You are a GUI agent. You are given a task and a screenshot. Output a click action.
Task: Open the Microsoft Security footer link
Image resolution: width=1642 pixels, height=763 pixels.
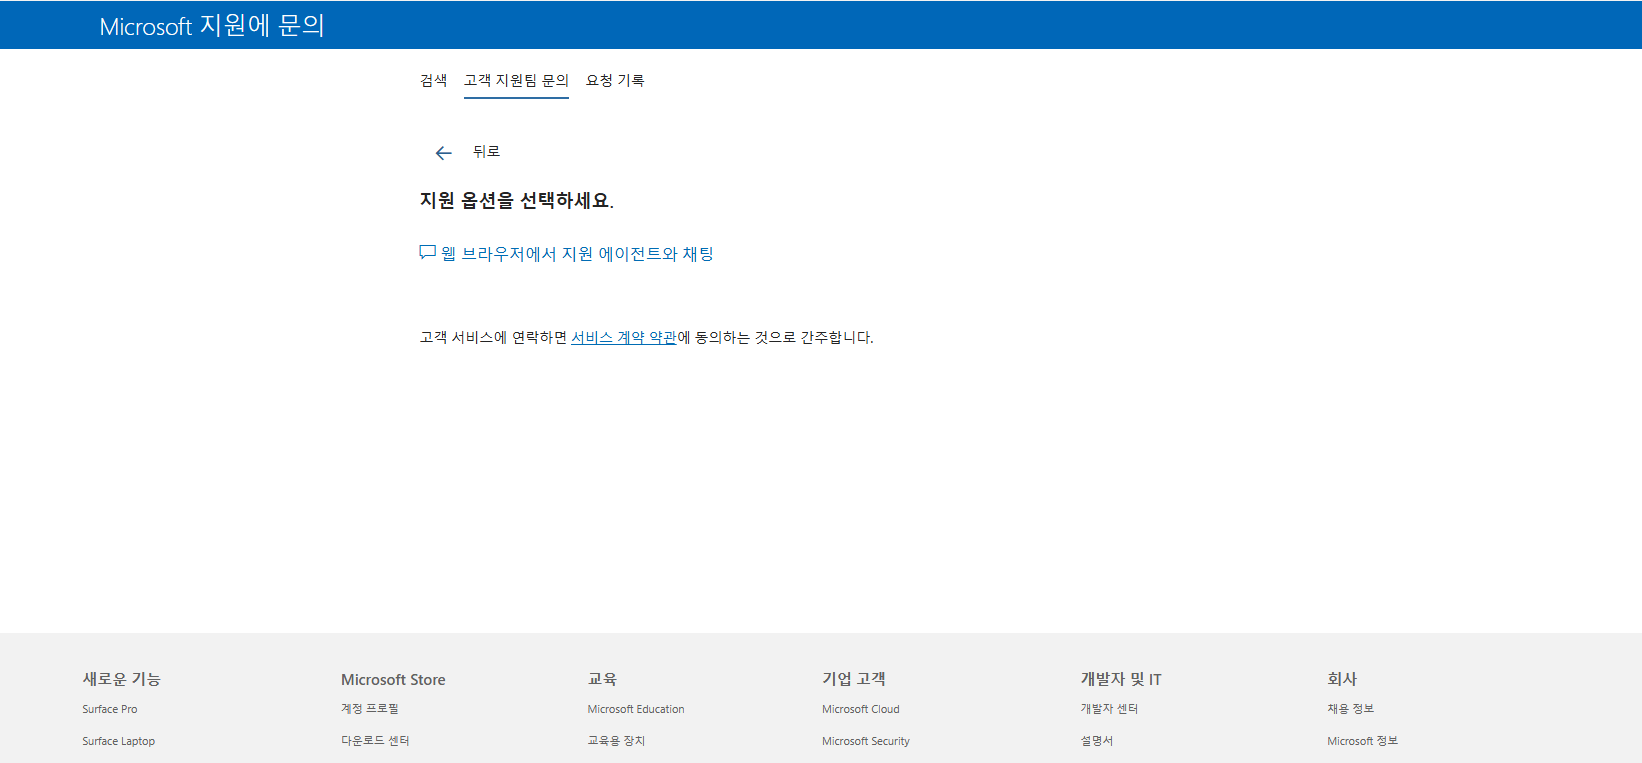point(866,741)
